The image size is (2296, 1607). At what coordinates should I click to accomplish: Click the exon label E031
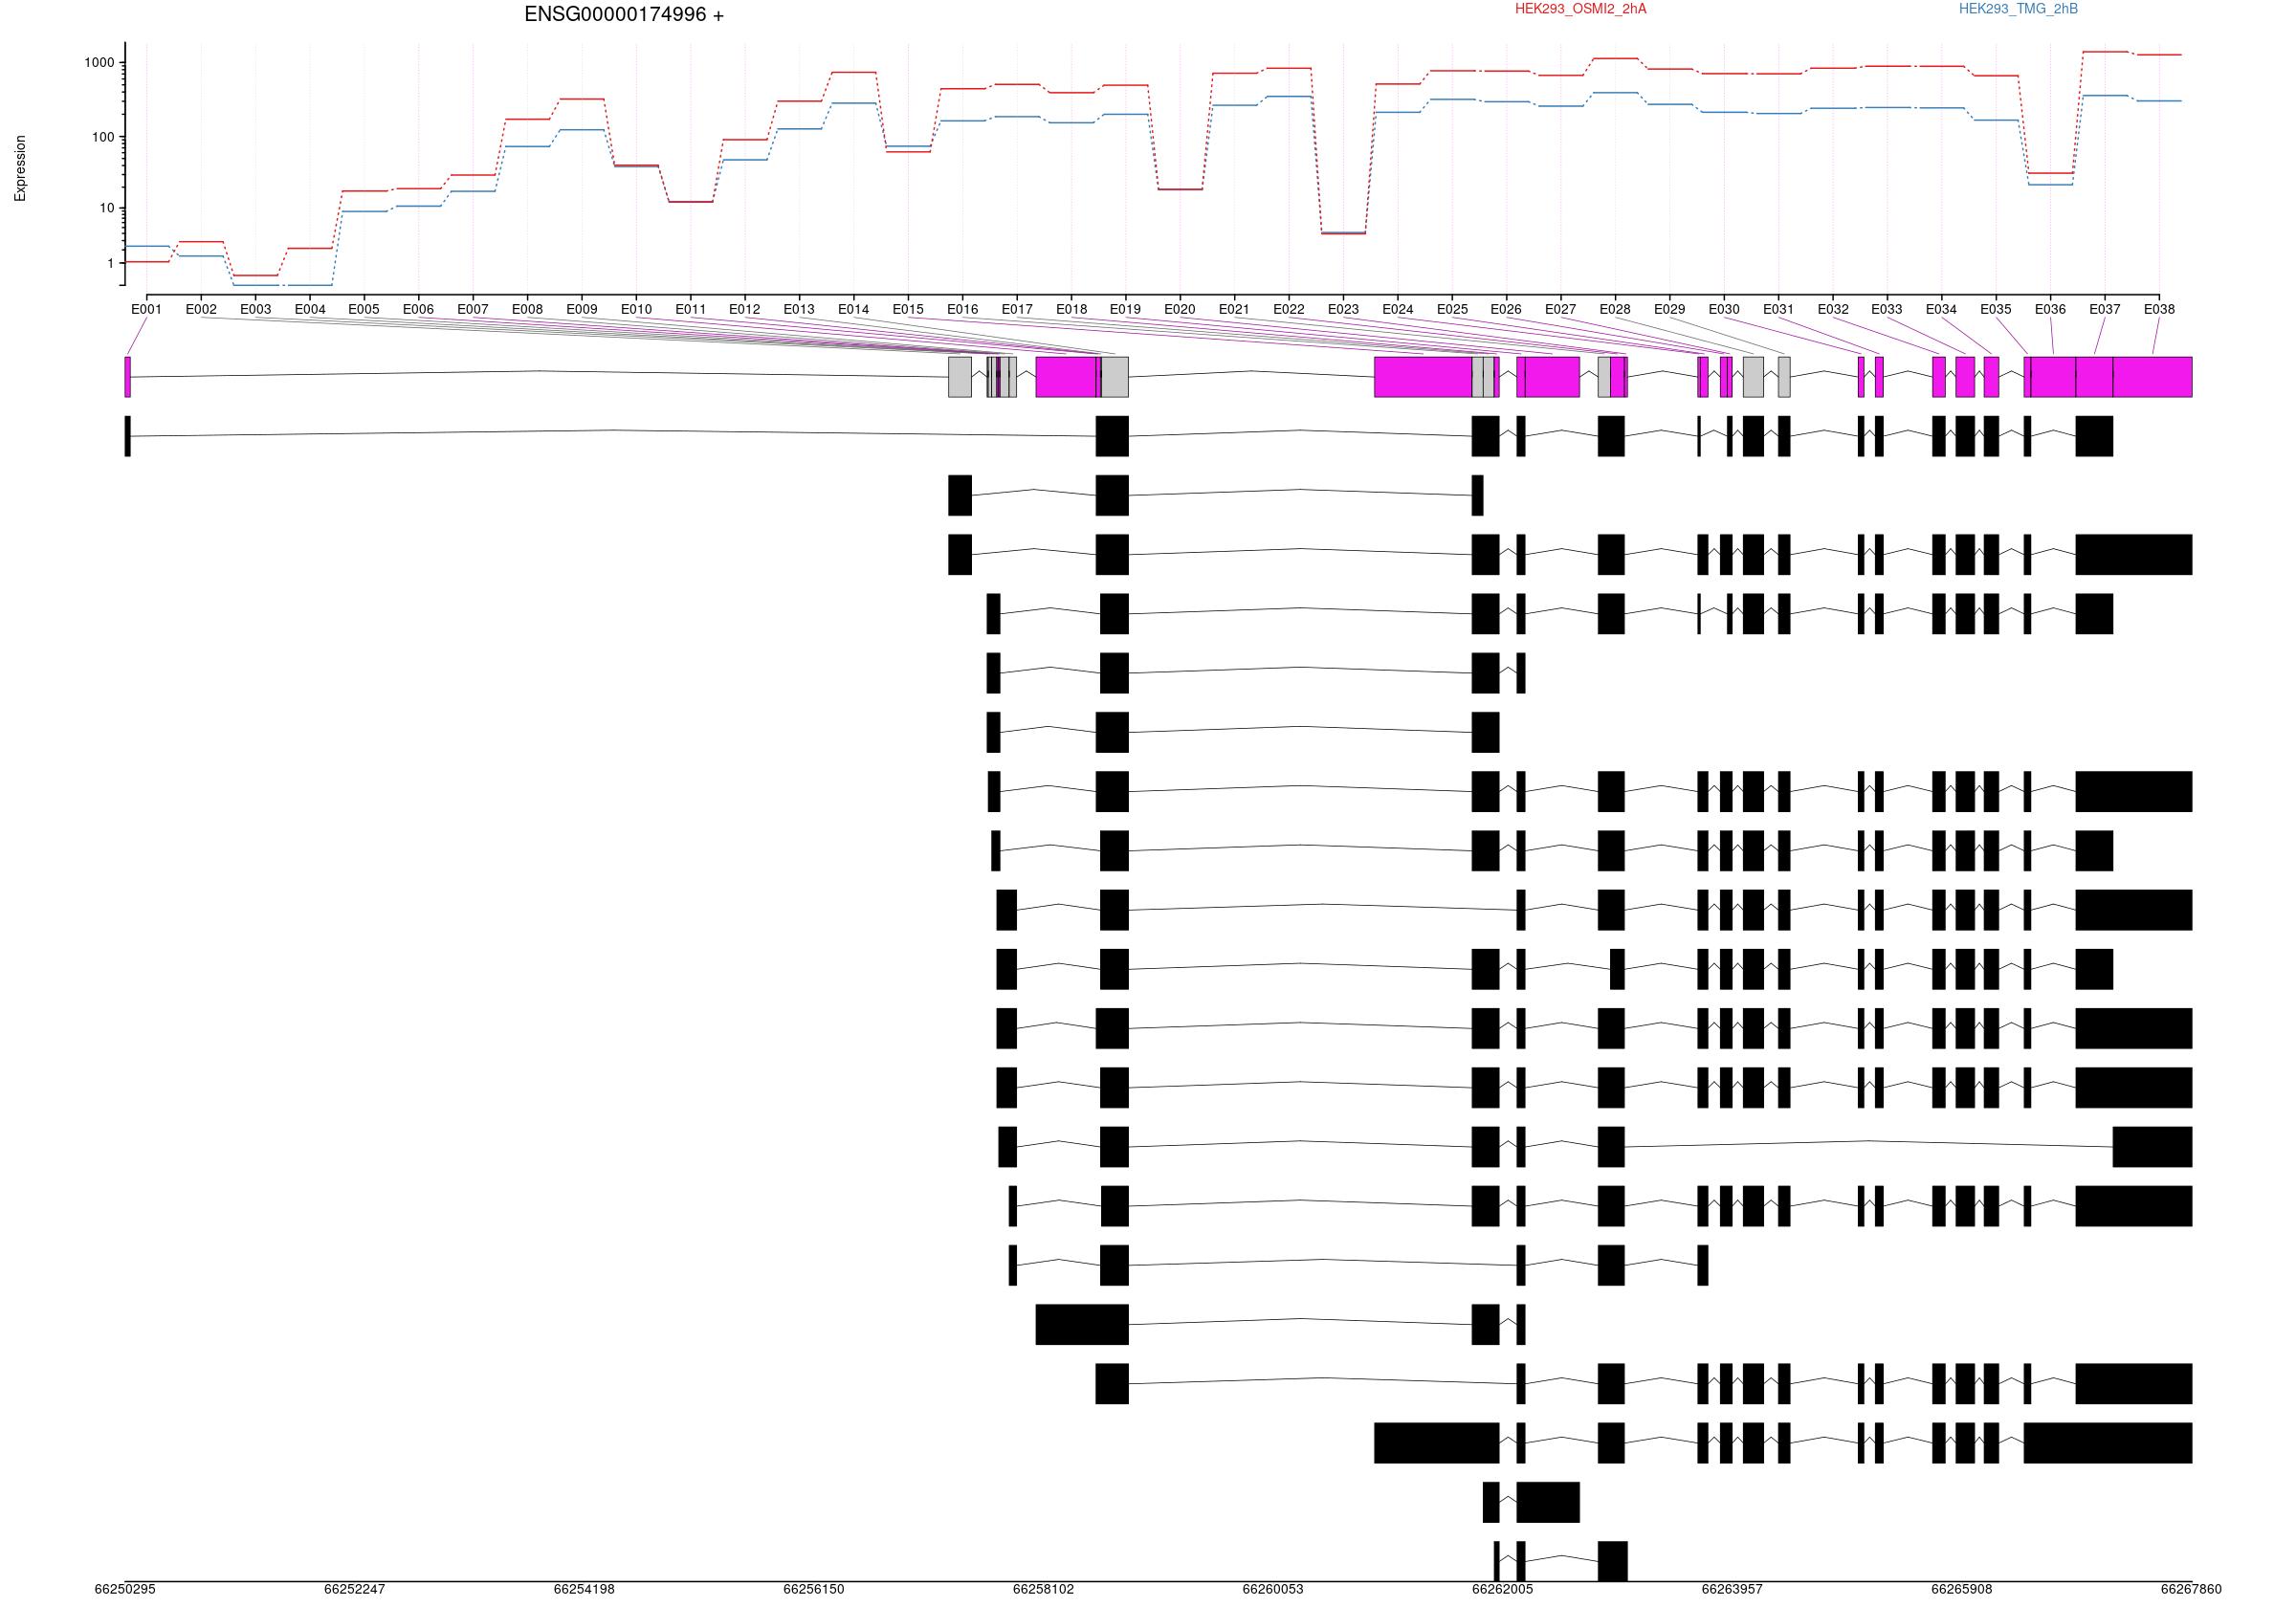click(x=1778, y=309)
